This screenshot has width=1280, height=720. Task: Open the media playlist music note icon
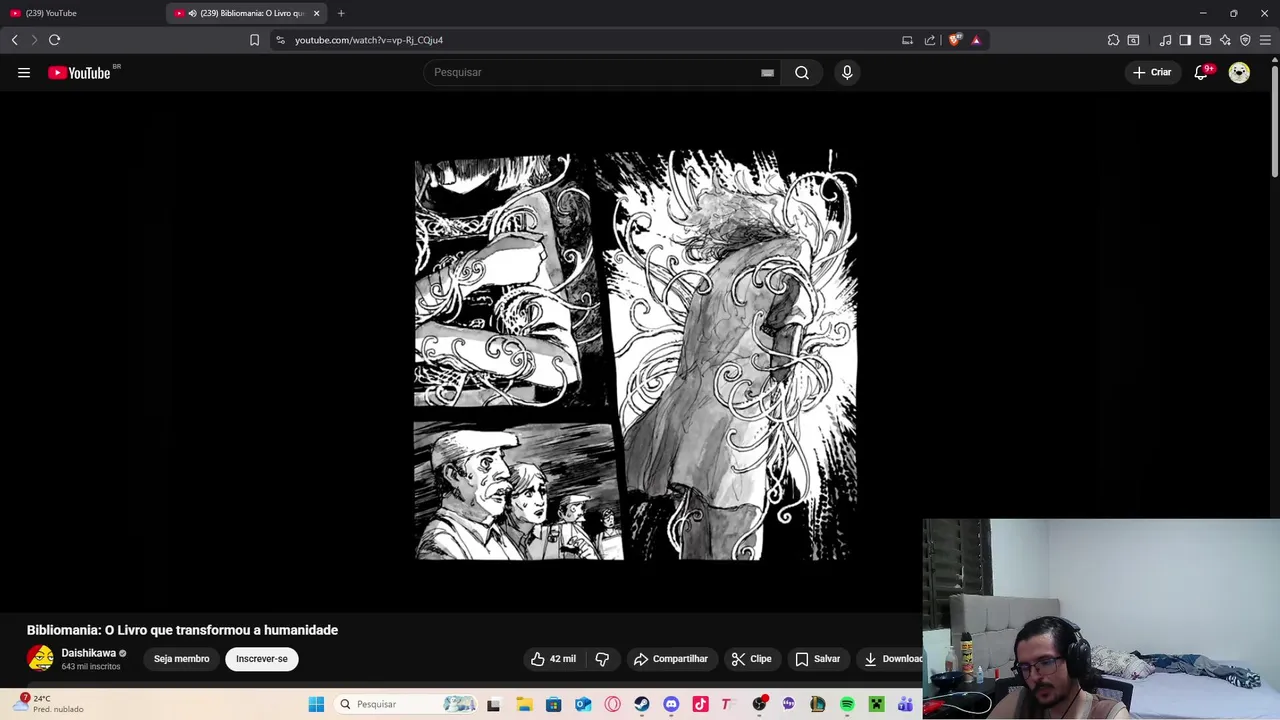[1165, 40]
